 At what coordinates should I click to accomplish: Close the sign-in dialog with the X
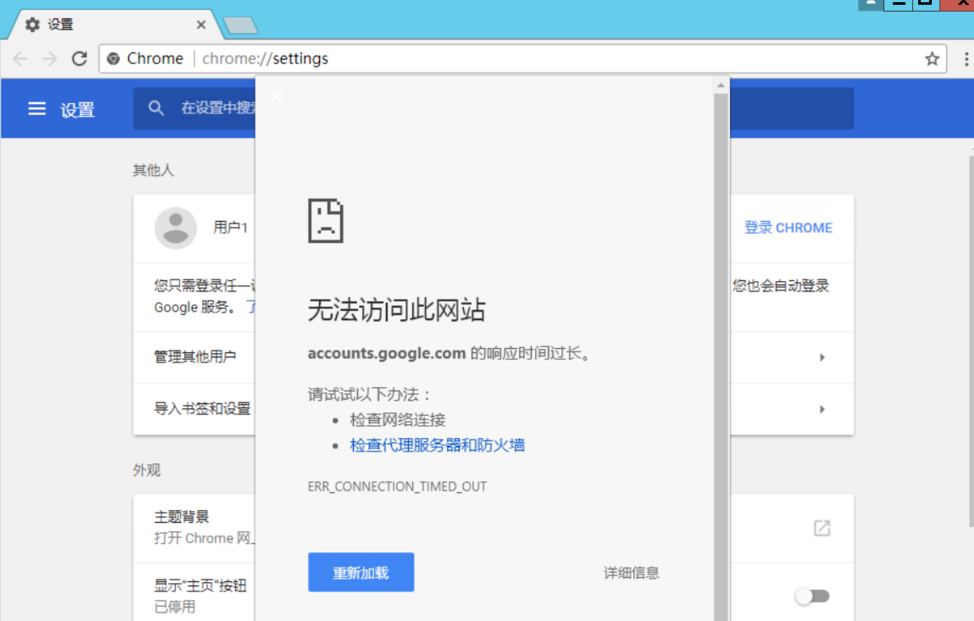[276, 97]
